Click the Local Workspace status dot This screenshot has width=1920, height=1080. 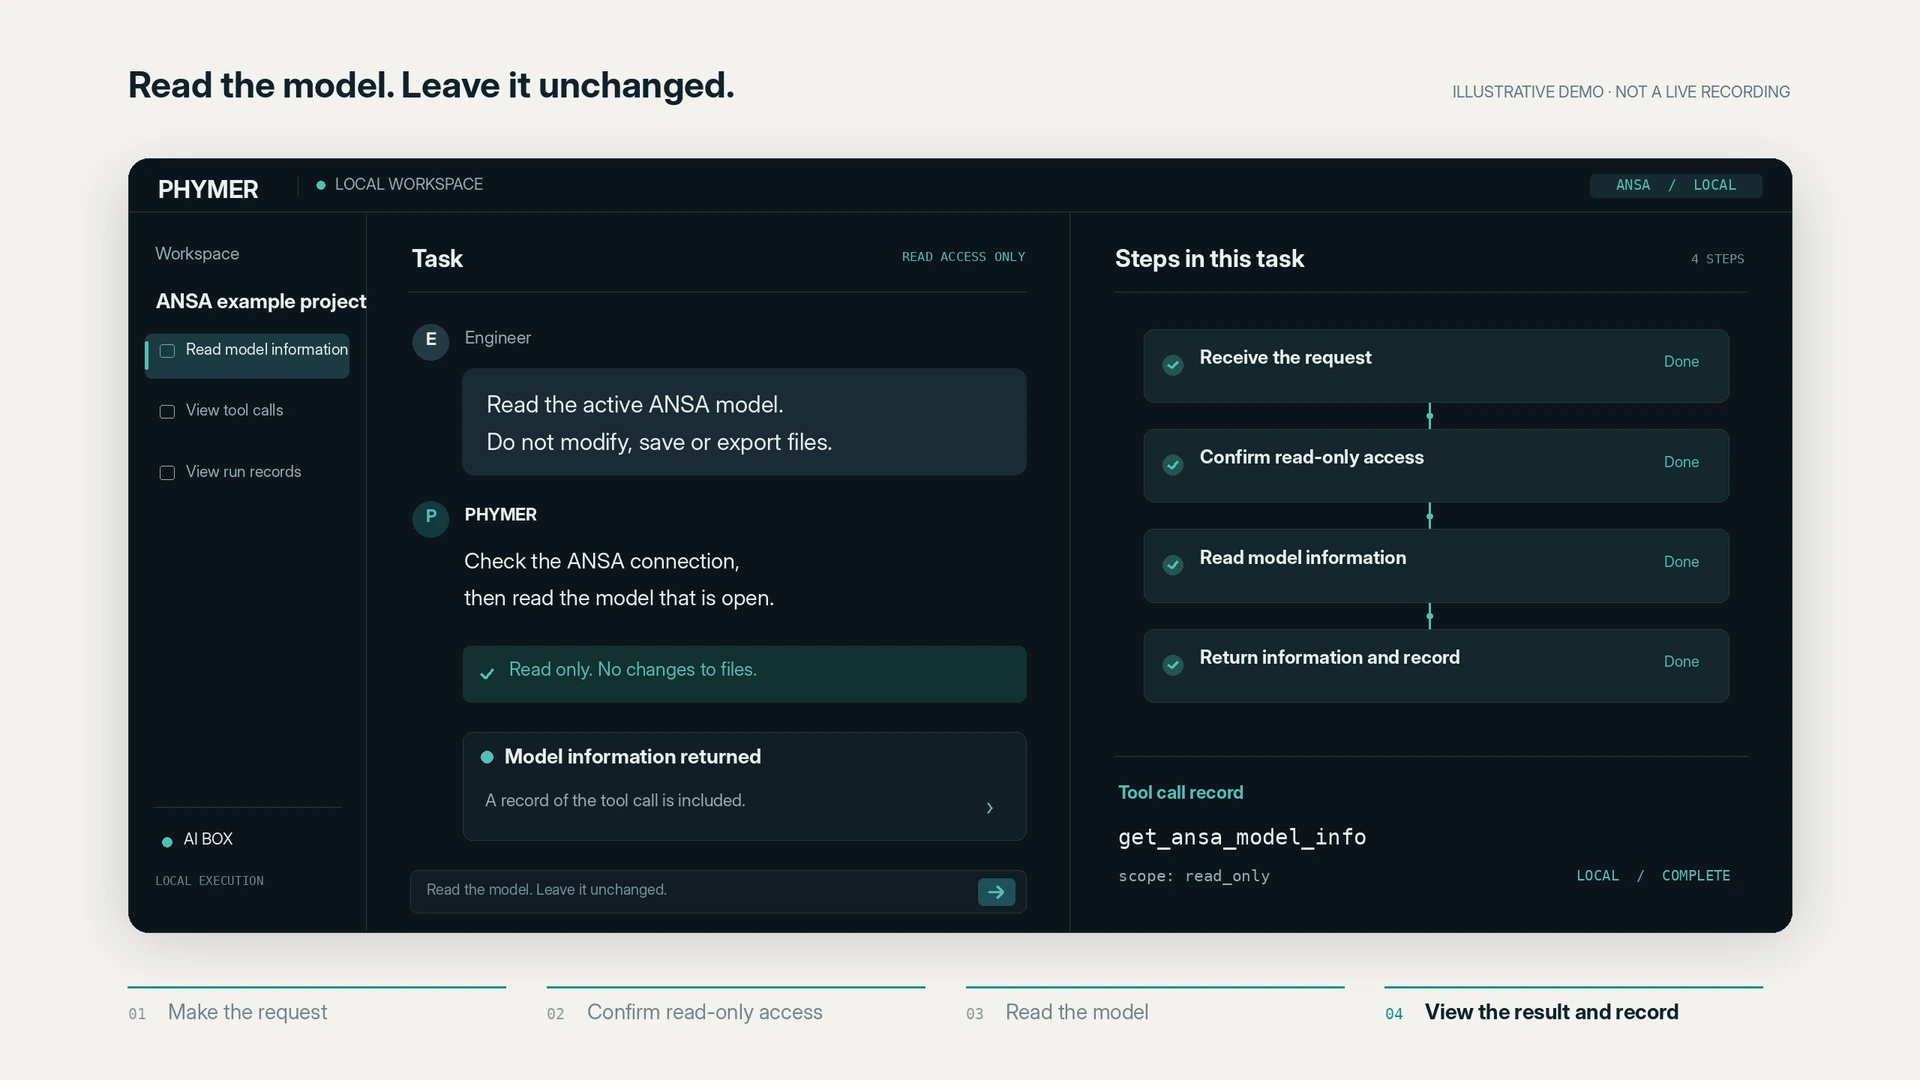pos(321,185)
